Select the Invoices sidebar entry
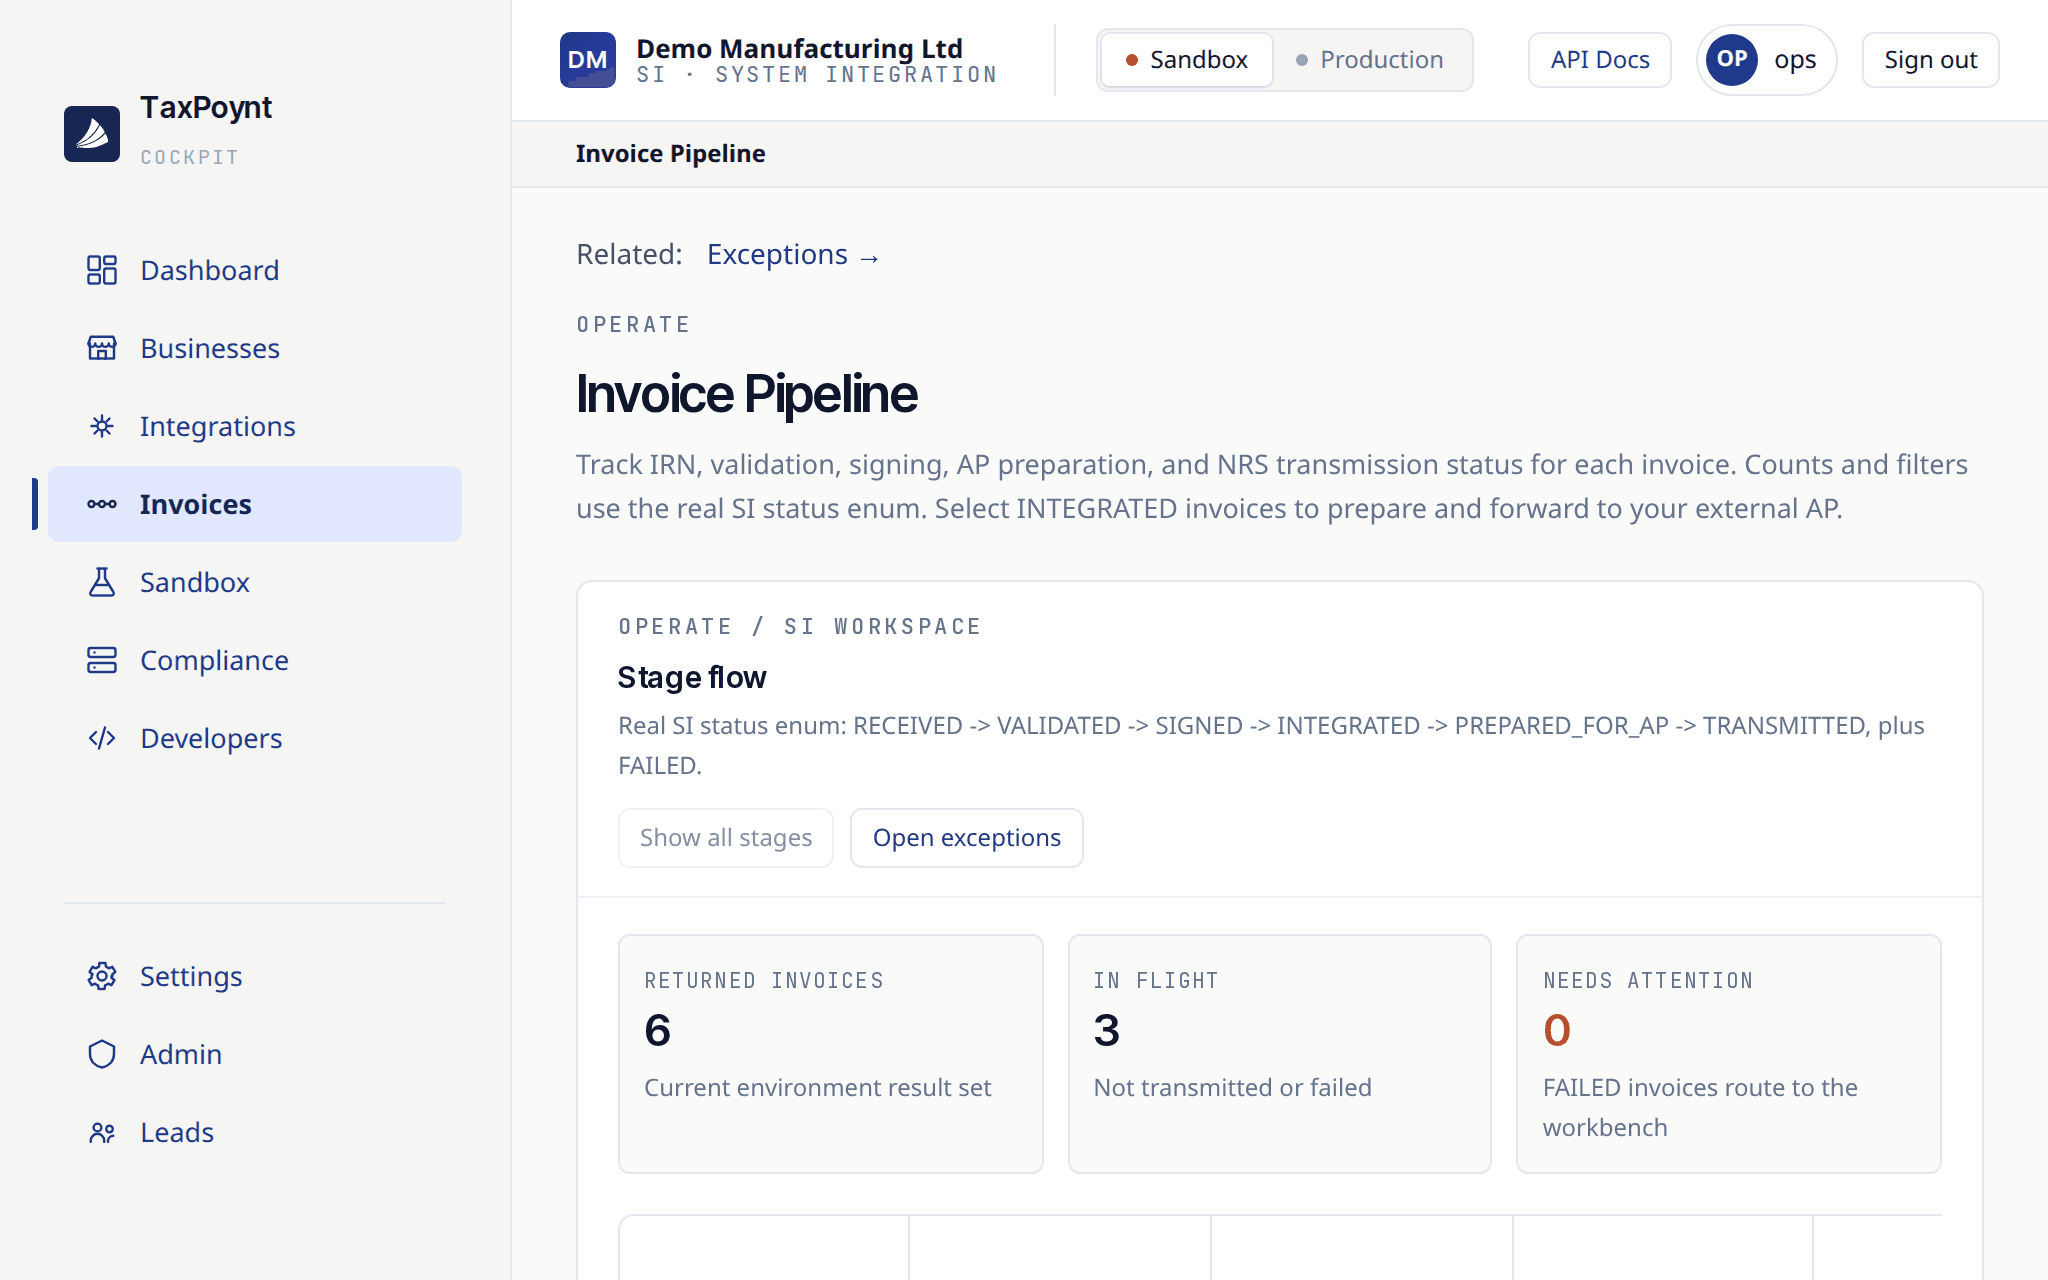This screenshot has height=1280, width=2048. click(x=255, y=504)
